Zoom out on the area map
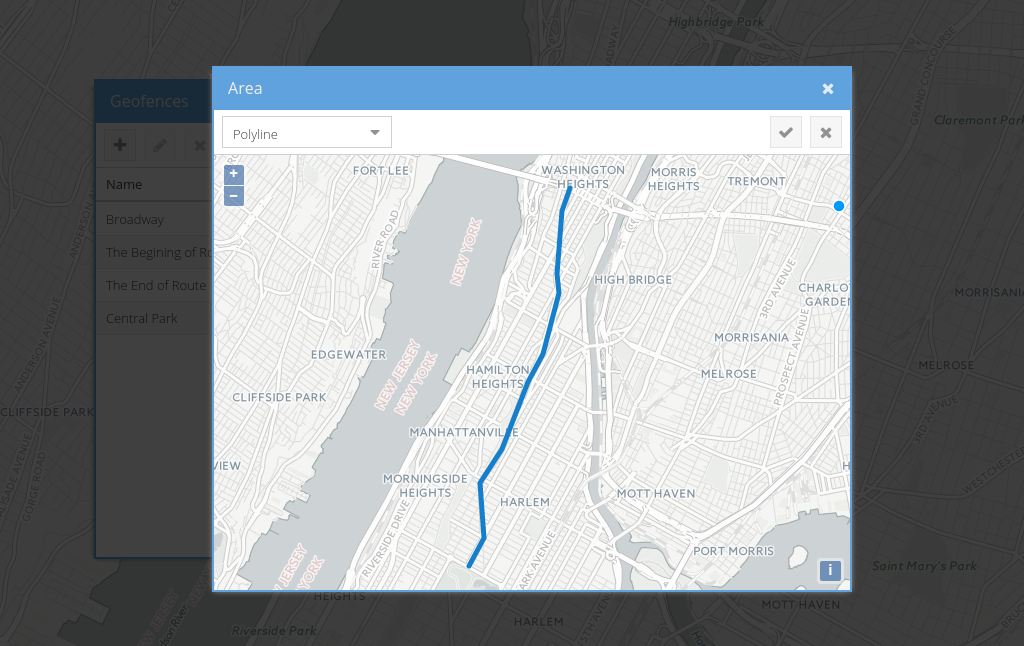This screenshot has width=1024, height=646. coord(233,196)
